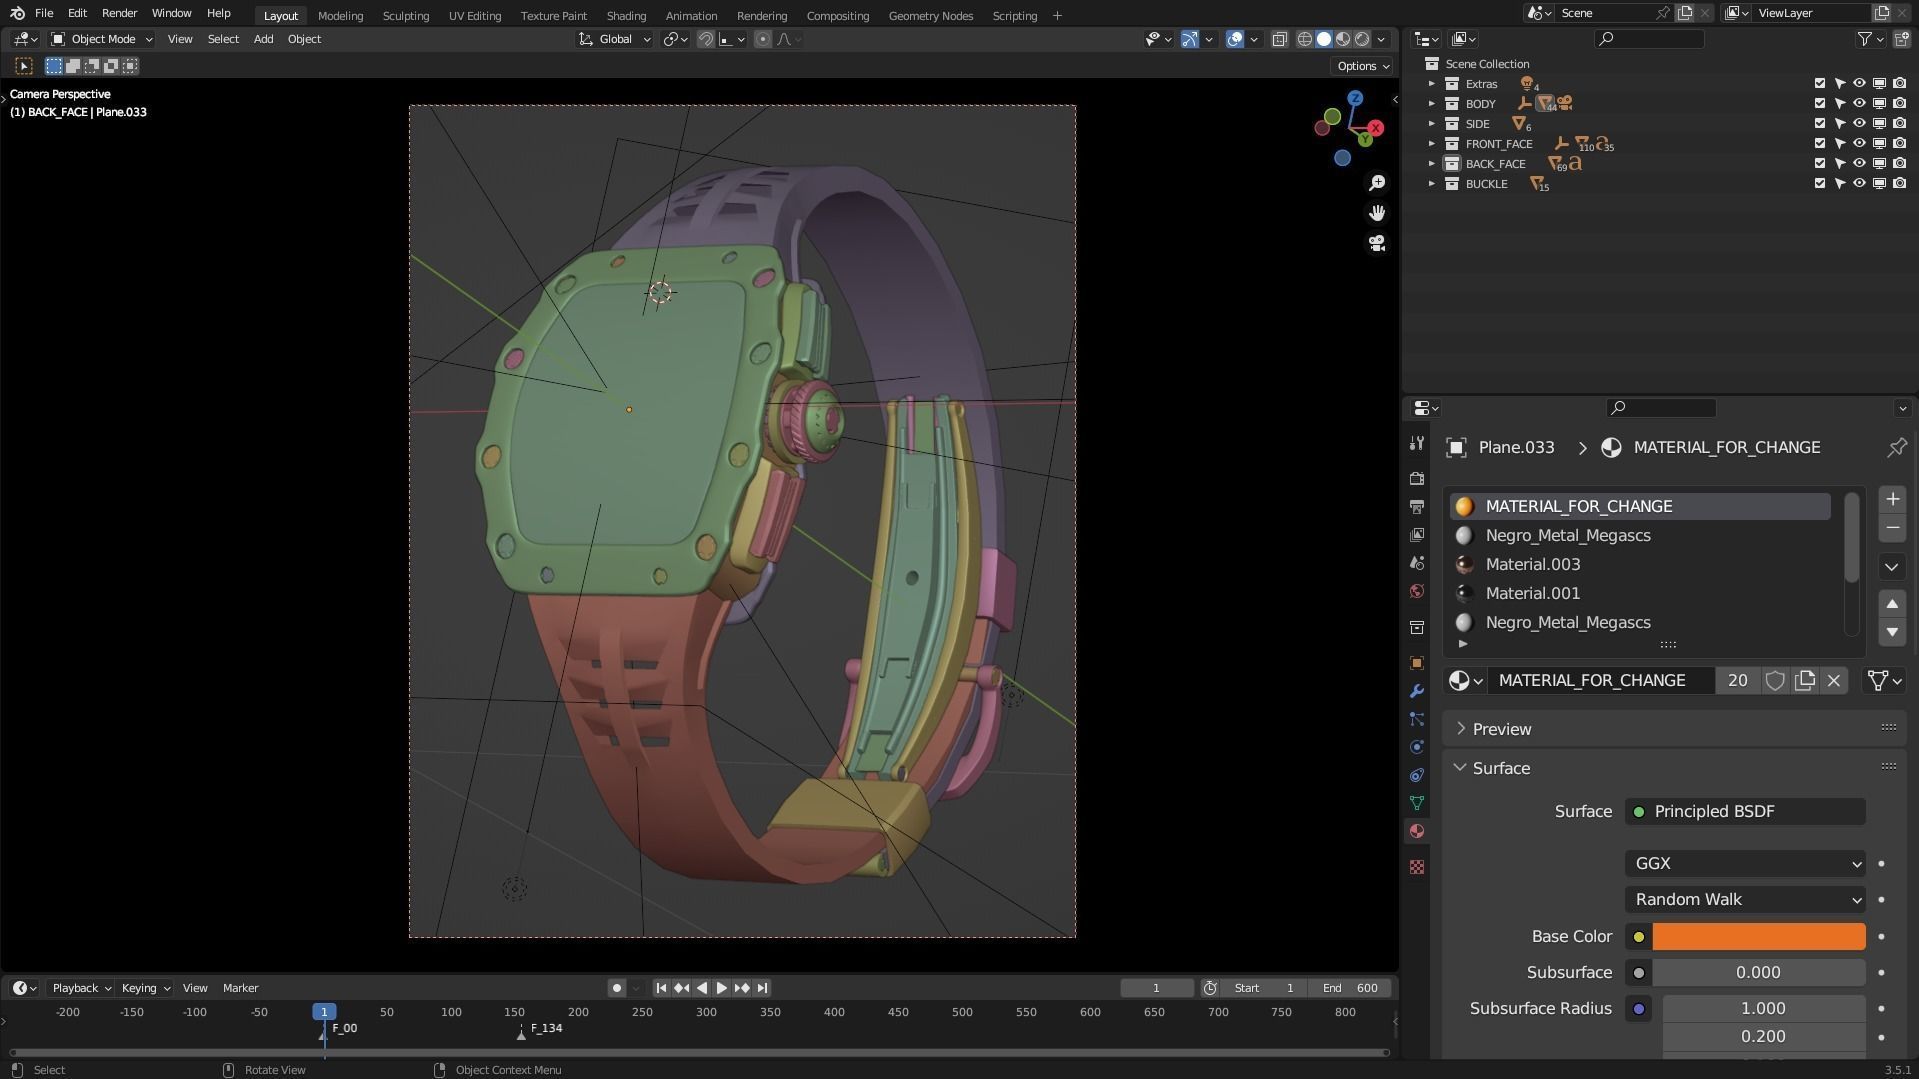1919x1079 pixels.
Task: Uncheck the BUCKLE collection checkbox
Action: (x=1820, y=183)
